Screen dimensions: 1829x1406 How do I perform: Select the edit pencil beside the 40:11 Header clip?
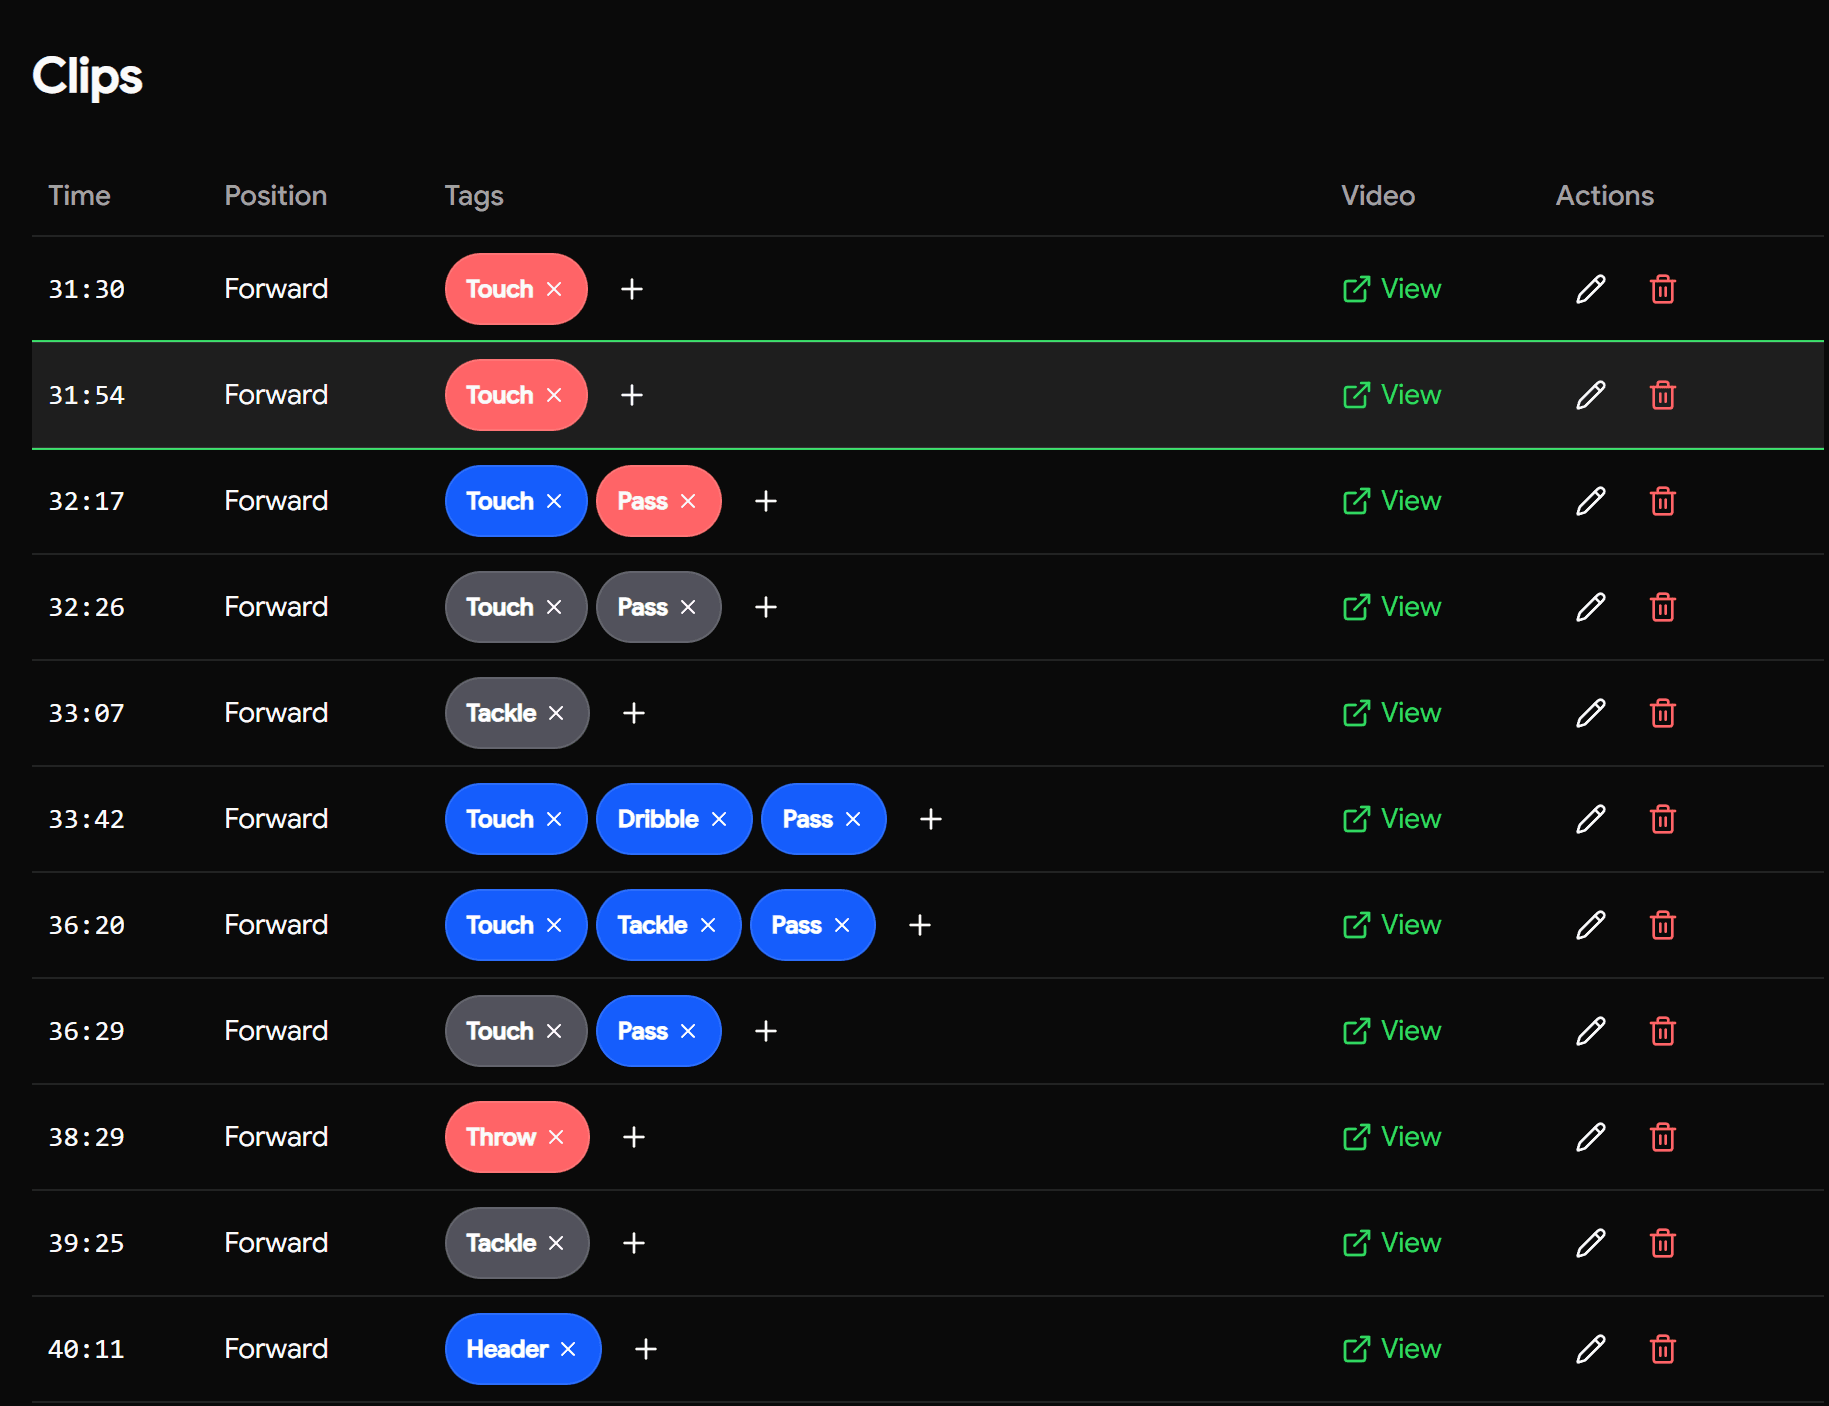pos(1590,1349)
